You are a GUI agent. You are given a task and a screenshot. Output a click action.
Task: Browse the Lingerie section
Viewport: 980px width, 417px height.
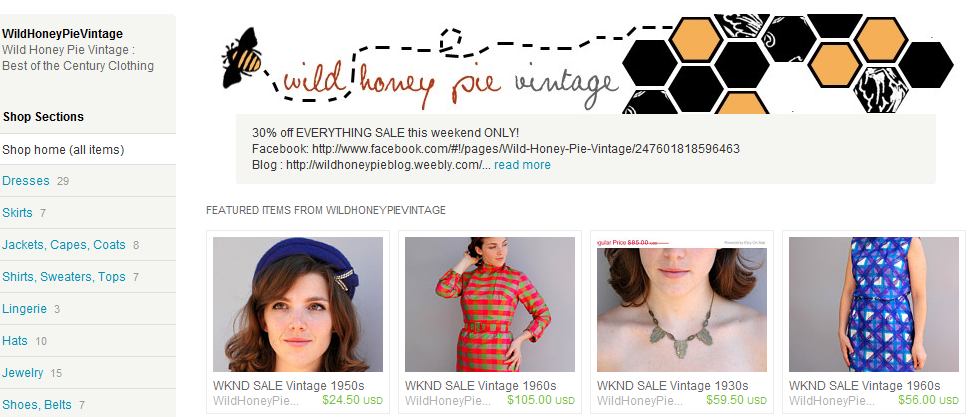point(24,308)
